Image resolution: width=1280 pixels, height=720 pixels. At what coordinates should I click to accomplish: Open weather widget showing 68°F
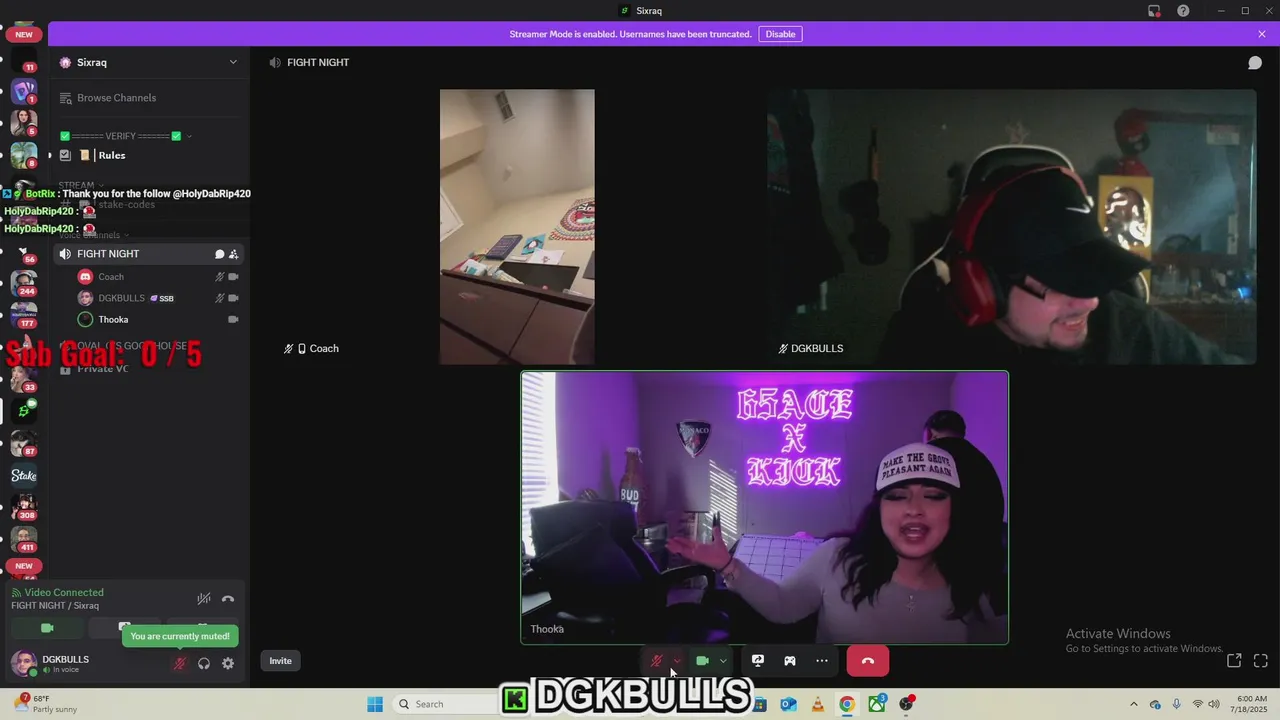click(x=46, y=704)
